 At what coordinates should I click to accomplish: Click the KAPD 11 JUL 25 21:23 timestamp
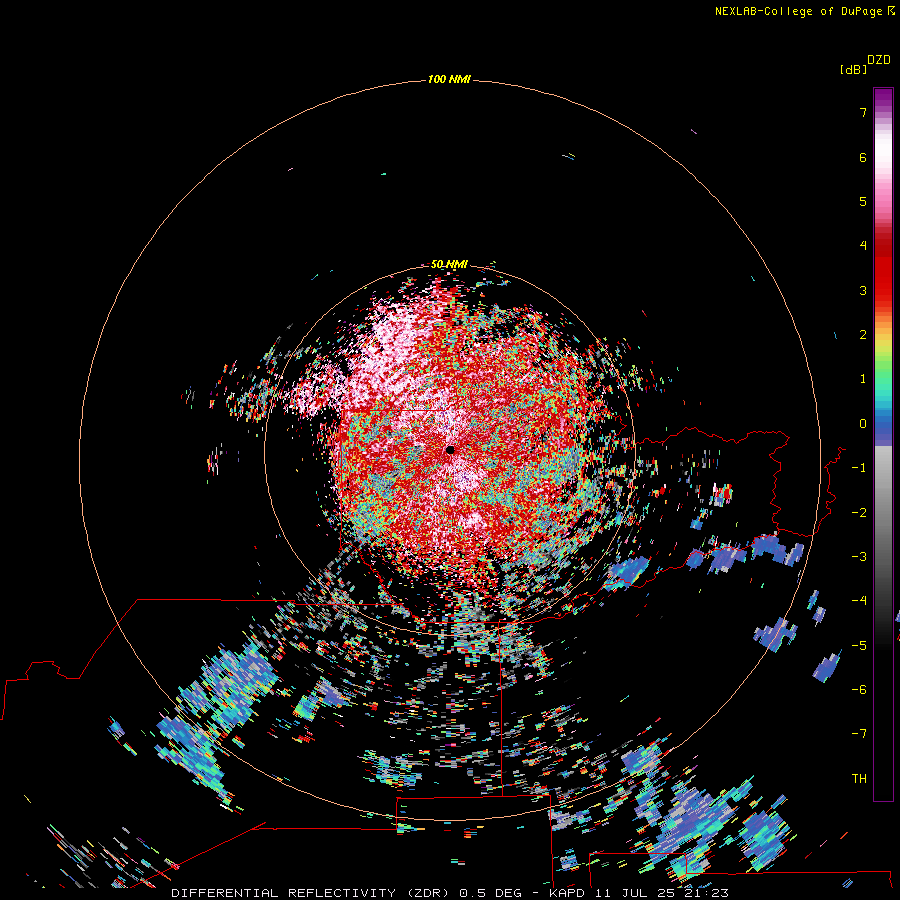639,893
